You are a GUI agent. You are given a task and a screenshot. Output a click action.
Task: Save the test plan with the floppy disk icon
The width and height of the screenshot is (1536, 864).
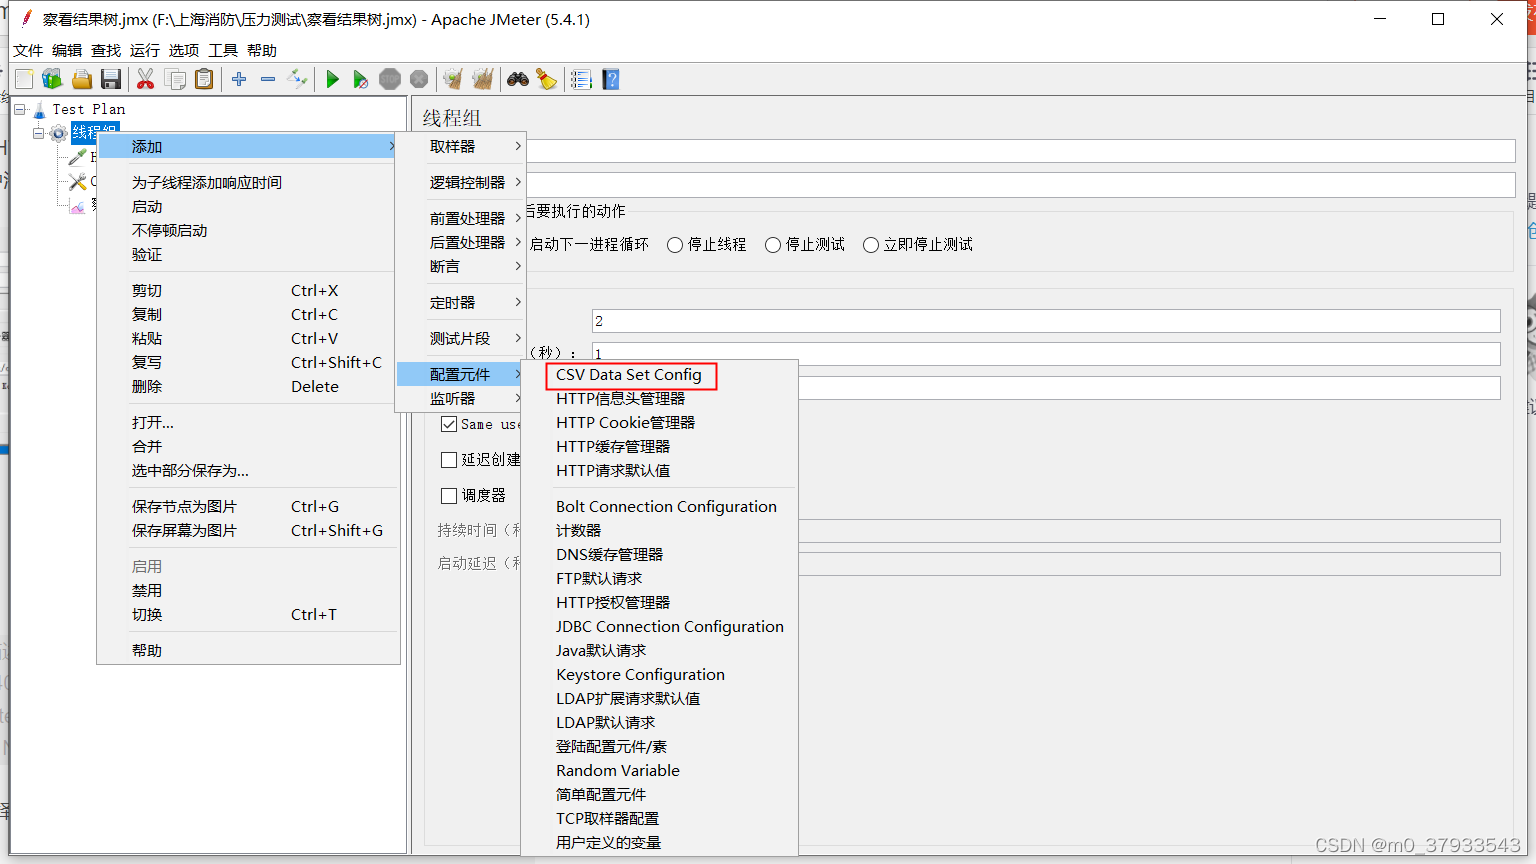111,79
